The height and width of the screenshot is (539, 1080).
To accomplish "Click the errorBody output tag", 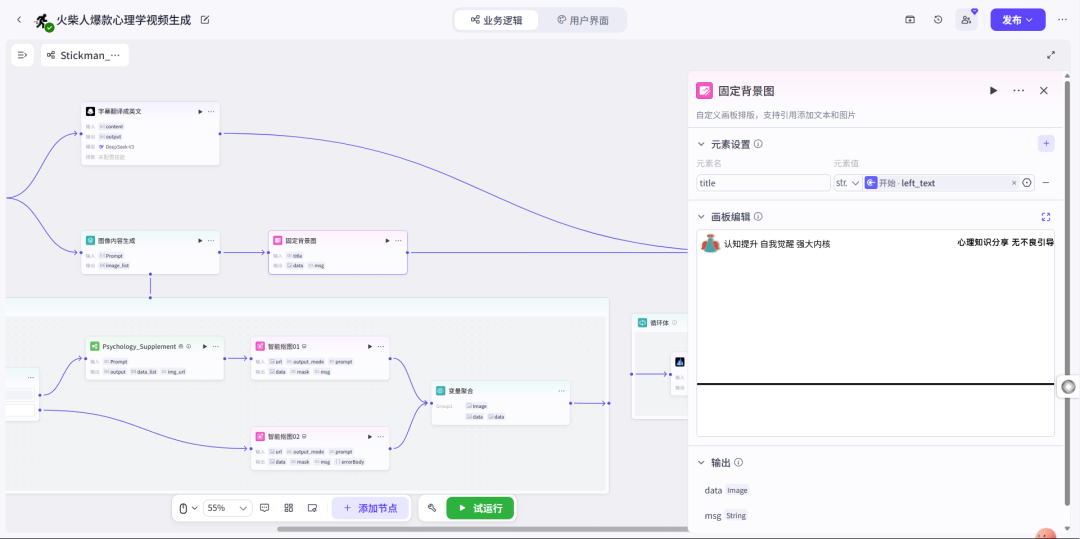I will click(x=351, y=462).
